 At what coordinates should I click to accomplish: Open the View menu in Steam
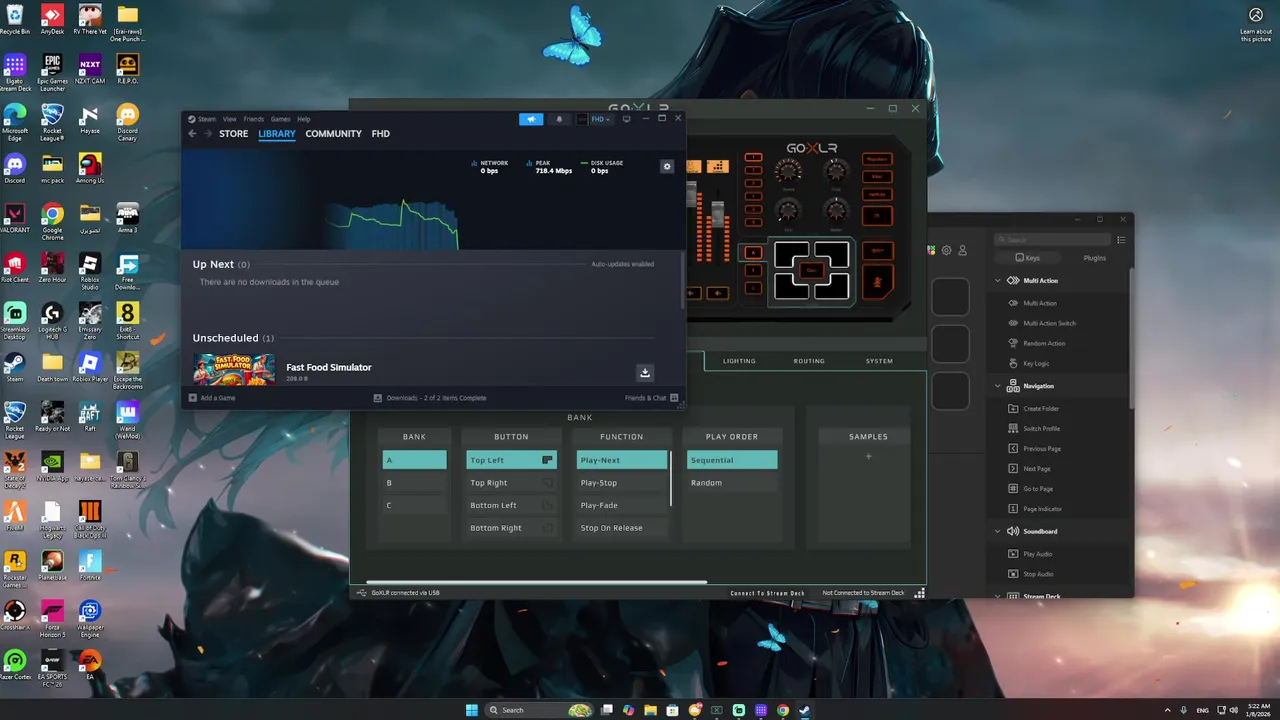pyautogui.click(x=230, y=119)
